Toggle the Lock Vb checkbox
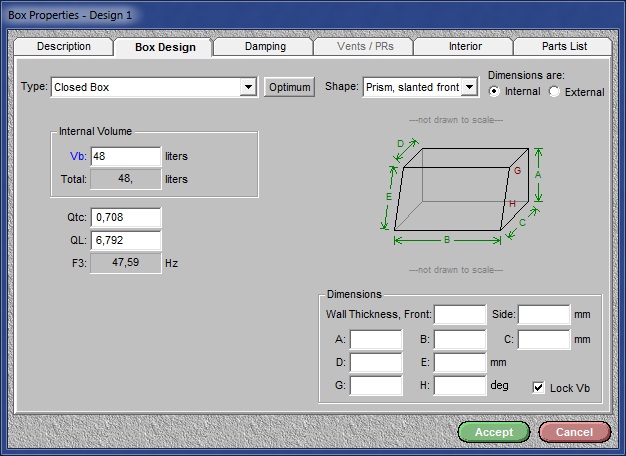This screenshot has width=626, height=456. click(539, 387)
